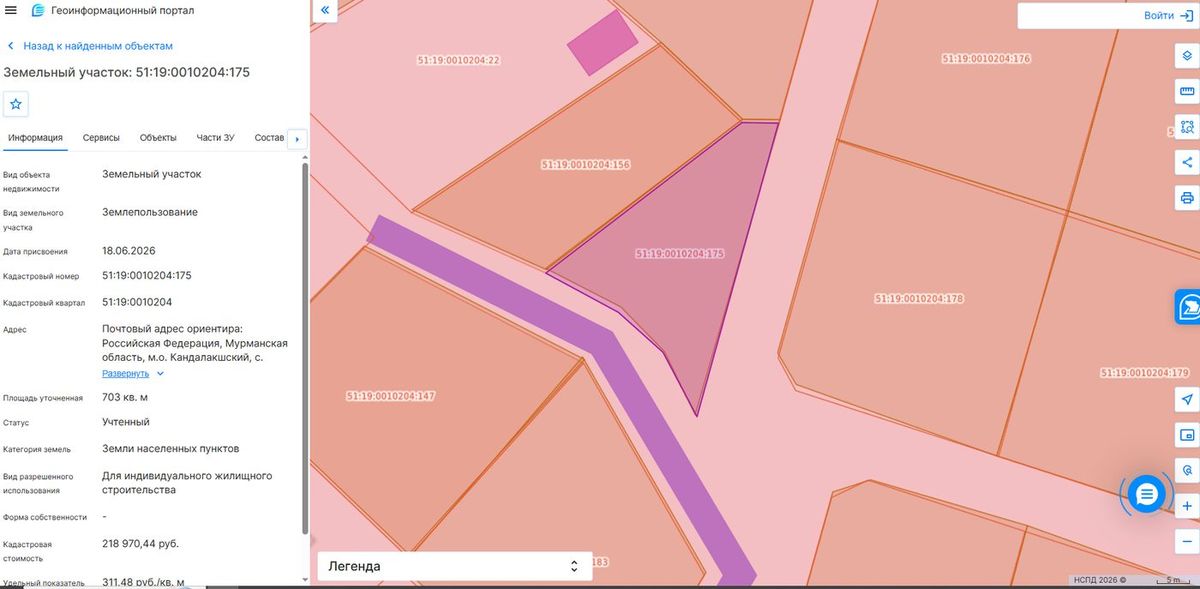Open the blue assistant widget at right edge
This screenshot has height=589, width=1200.
[1188, 306]
